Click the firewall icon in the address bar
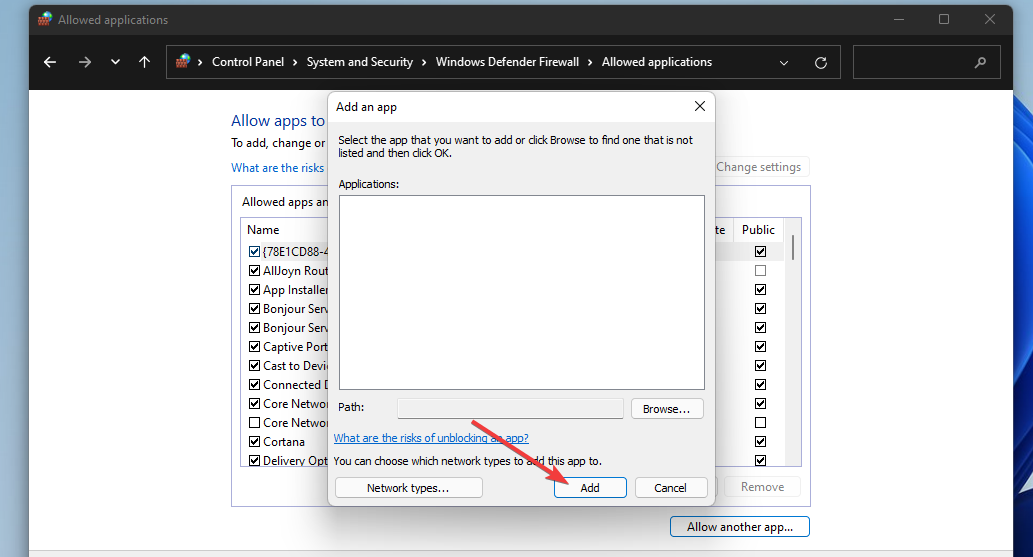The width and height of the screenshot is (1033, 557). click(182, 61)
